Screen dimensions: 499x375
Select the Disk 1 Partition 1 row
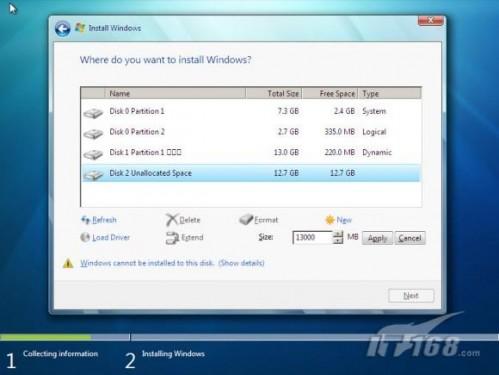[251, 153]
